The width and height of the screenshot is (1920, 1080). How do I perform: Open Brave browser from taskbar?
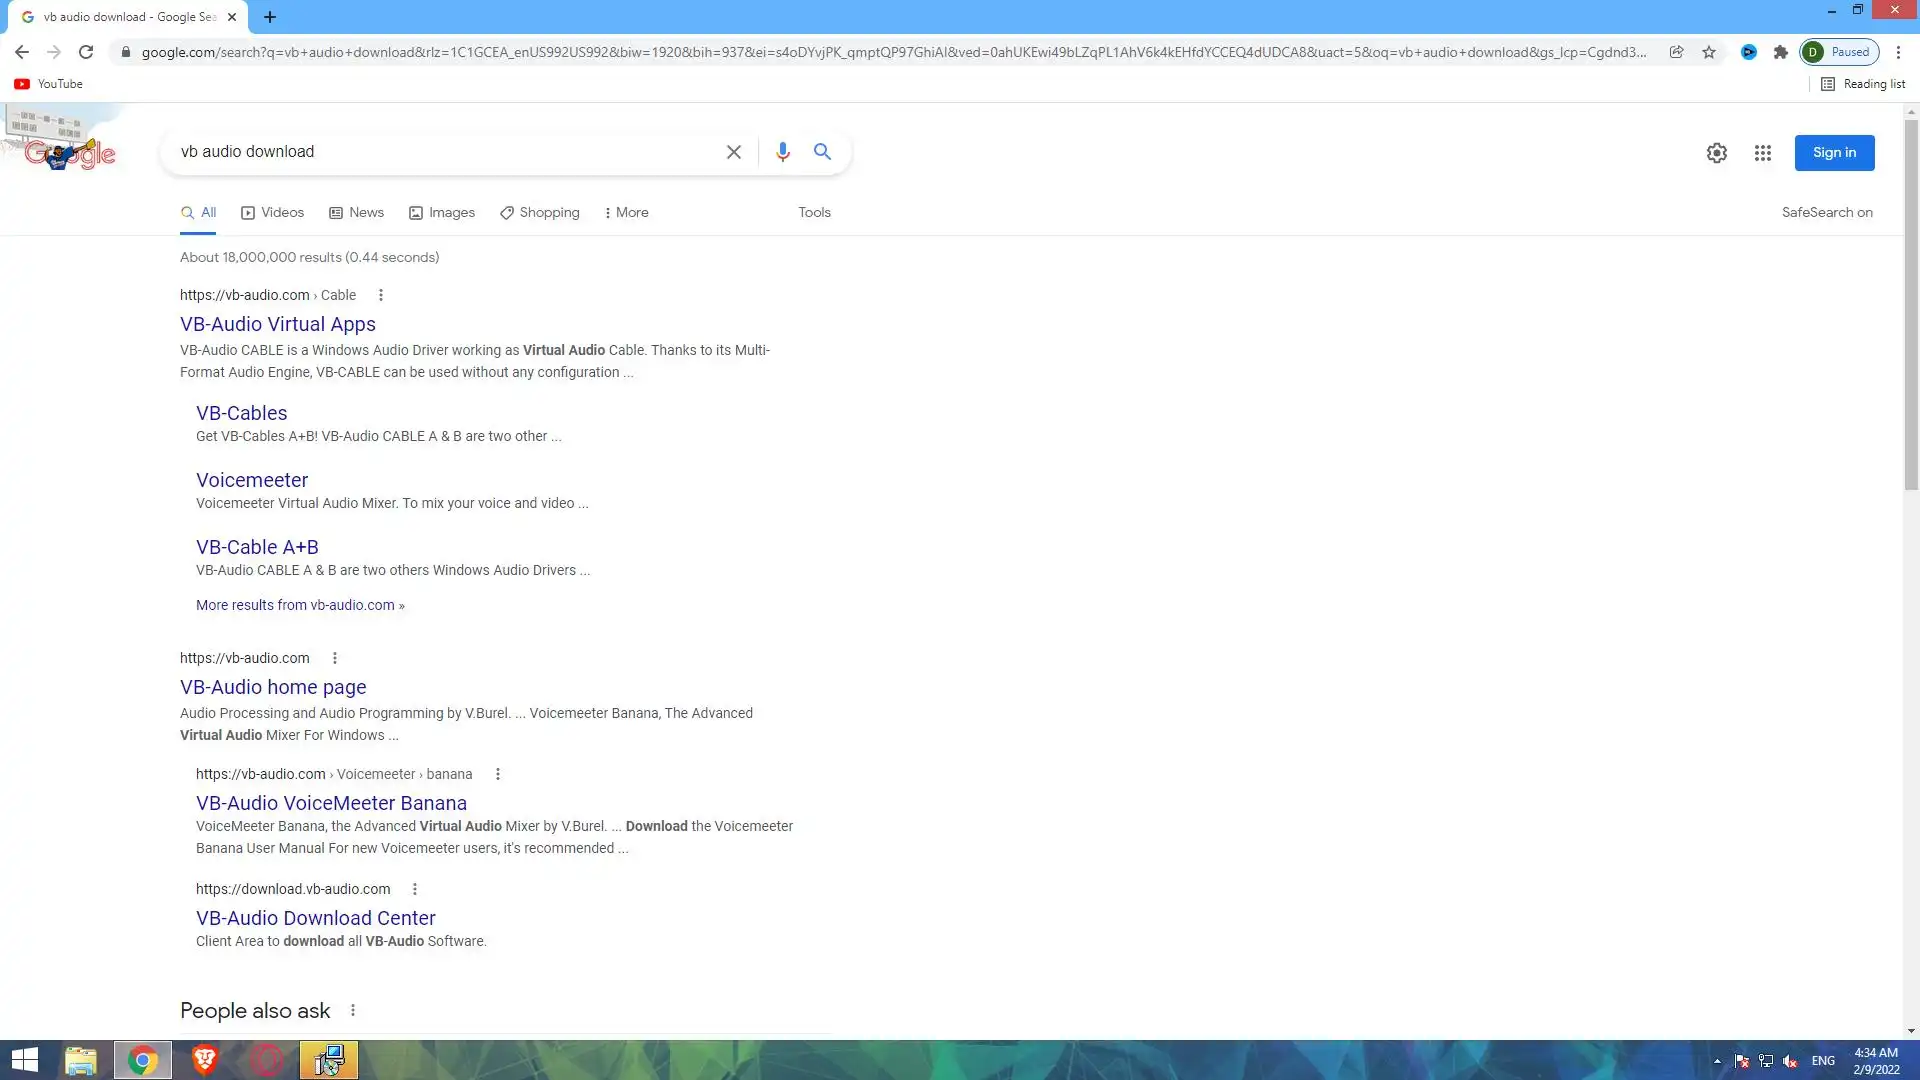(205, 1060)
